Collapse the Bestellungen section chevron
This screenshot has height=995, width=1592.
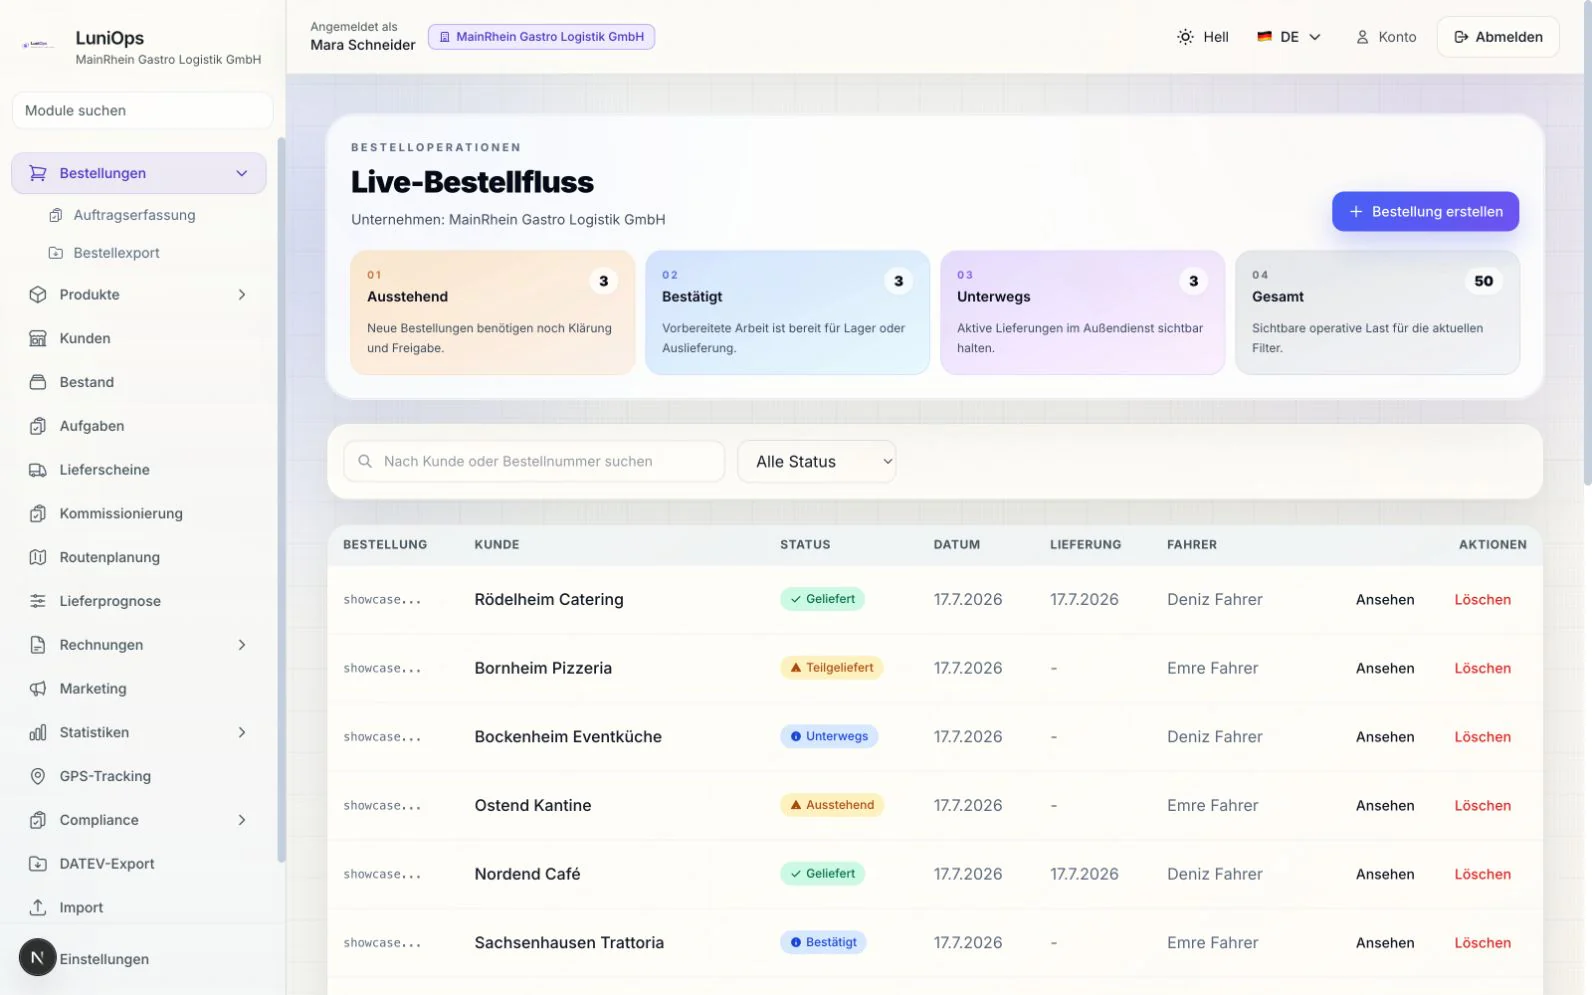click(242, 173)
